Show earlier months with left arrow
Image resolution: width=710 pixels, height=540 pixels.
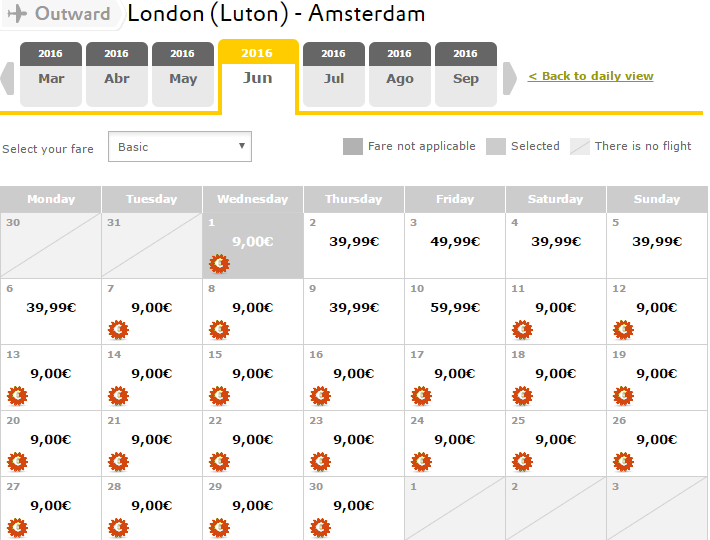7,79
